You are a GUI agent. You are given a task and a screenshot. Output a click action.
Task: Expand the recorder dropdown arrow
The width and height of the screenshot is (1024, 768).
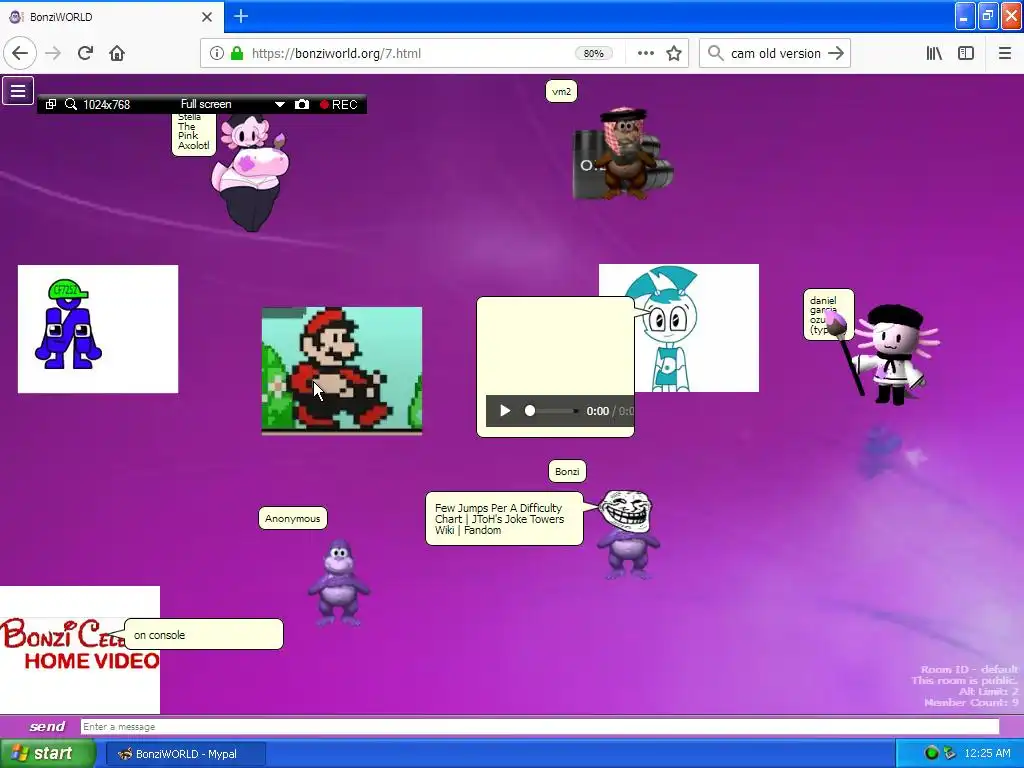tap(280, 104)
